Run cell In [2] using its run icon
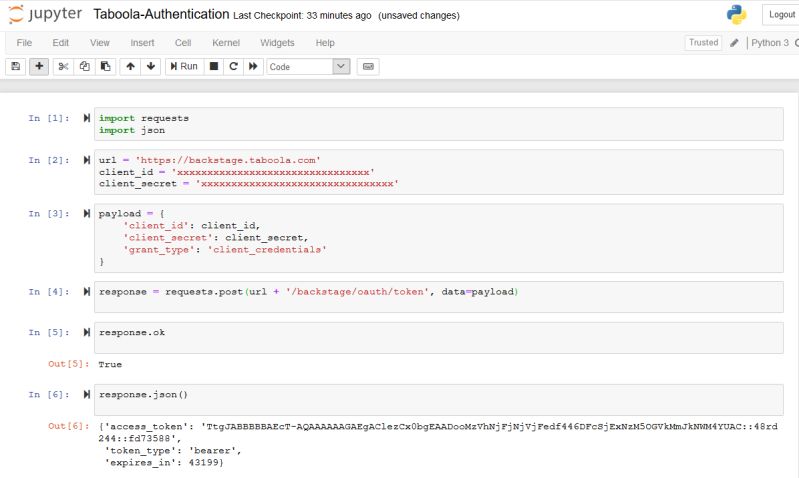This screenshot has width=799, height=478. [x=87, y=160]
